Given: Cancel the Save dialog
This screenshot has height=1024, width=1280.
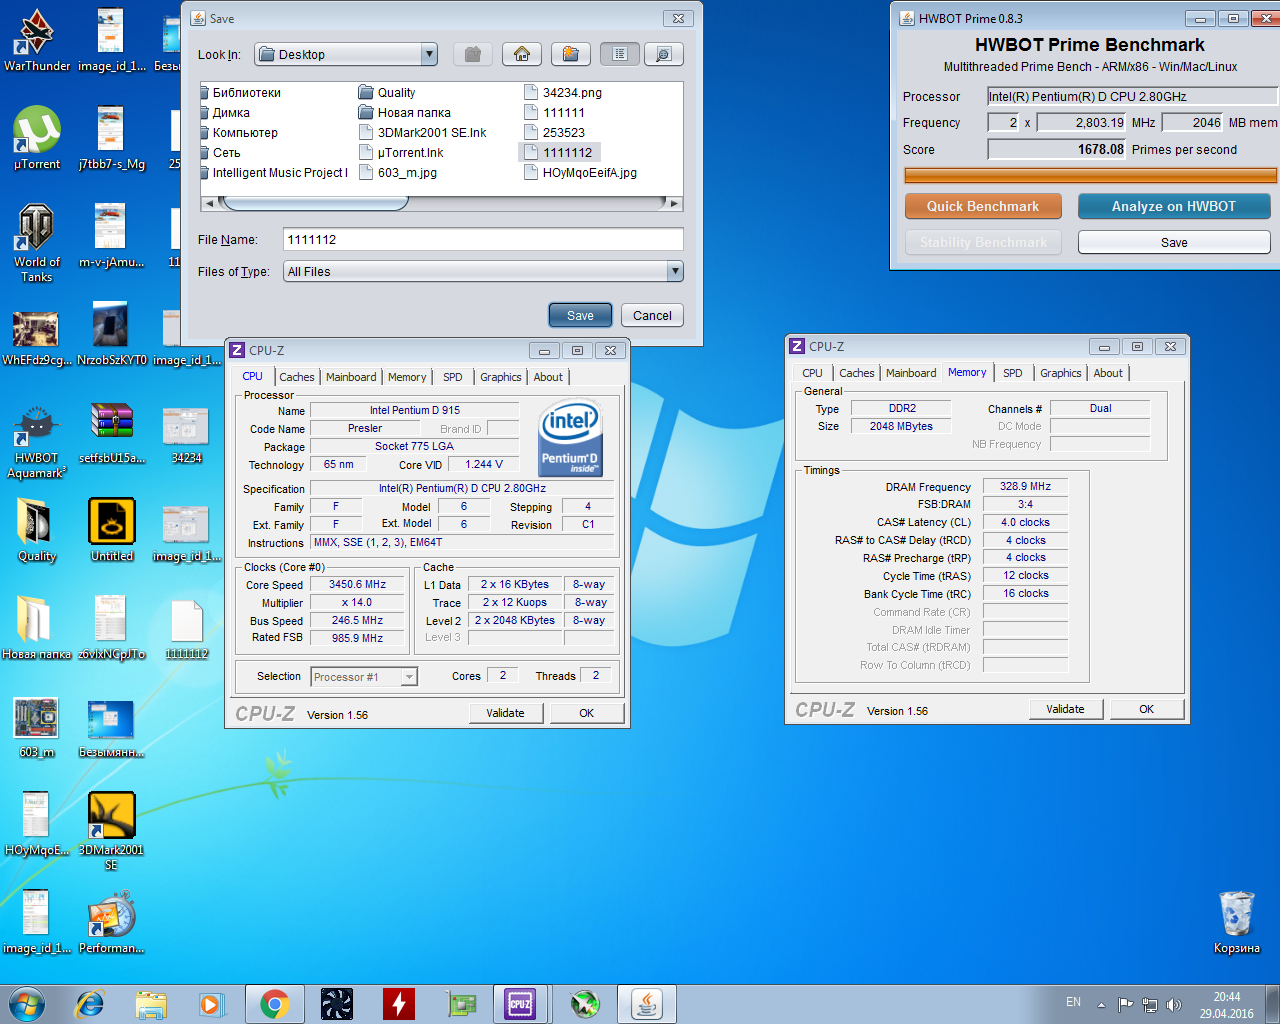Looking at the screenshot, I should [x=652, y=315].
